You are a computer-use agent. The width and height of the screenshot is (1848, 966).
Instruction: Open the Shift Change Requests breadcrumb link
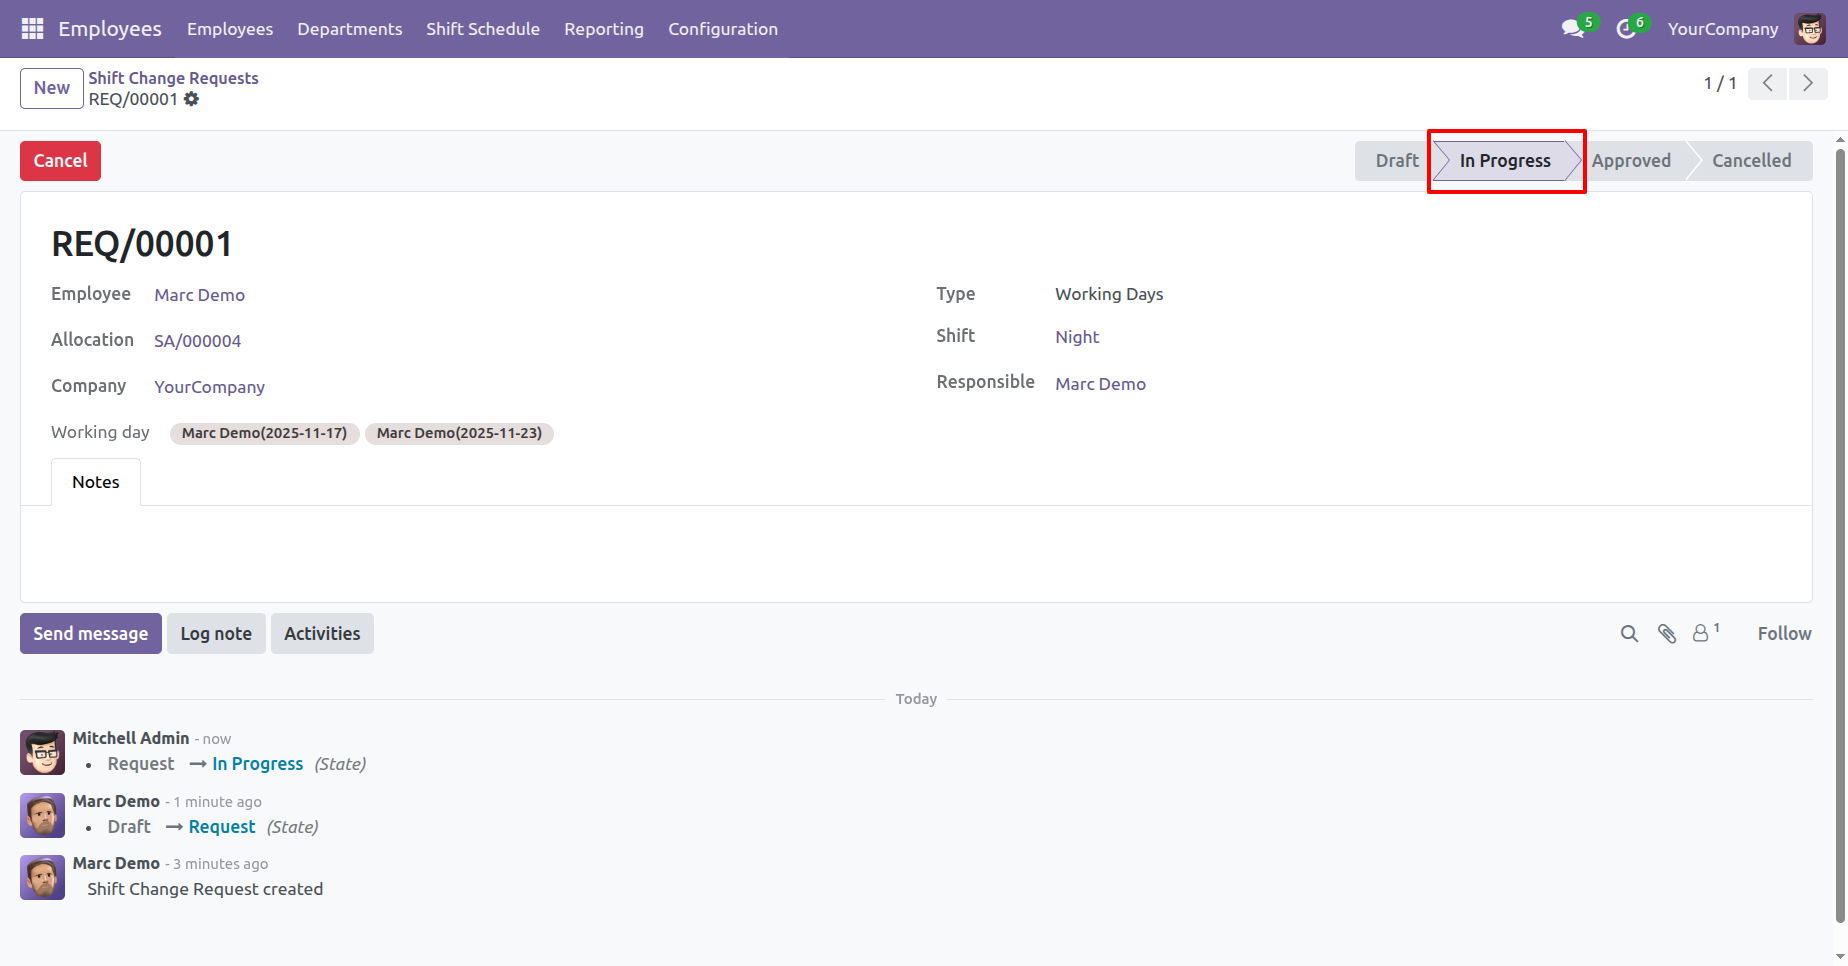tap(173, 78)
